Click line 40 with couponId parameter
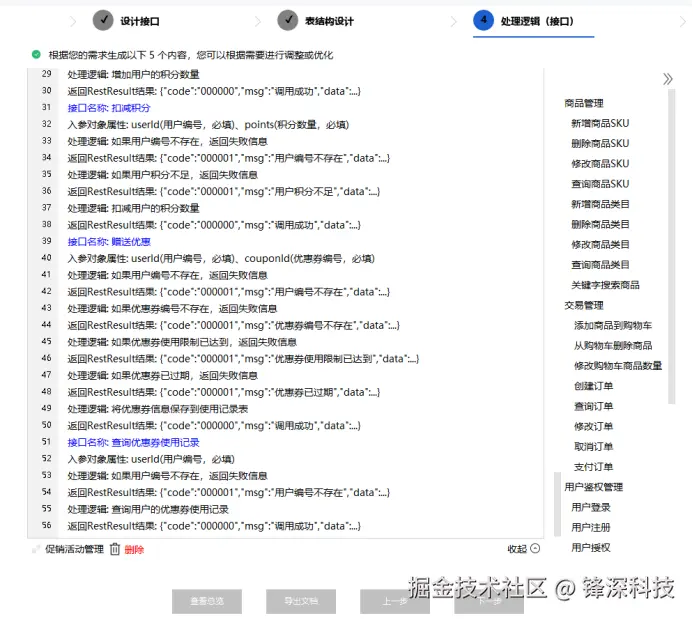This screenshot has width=693, height=619. coord(221,258)
